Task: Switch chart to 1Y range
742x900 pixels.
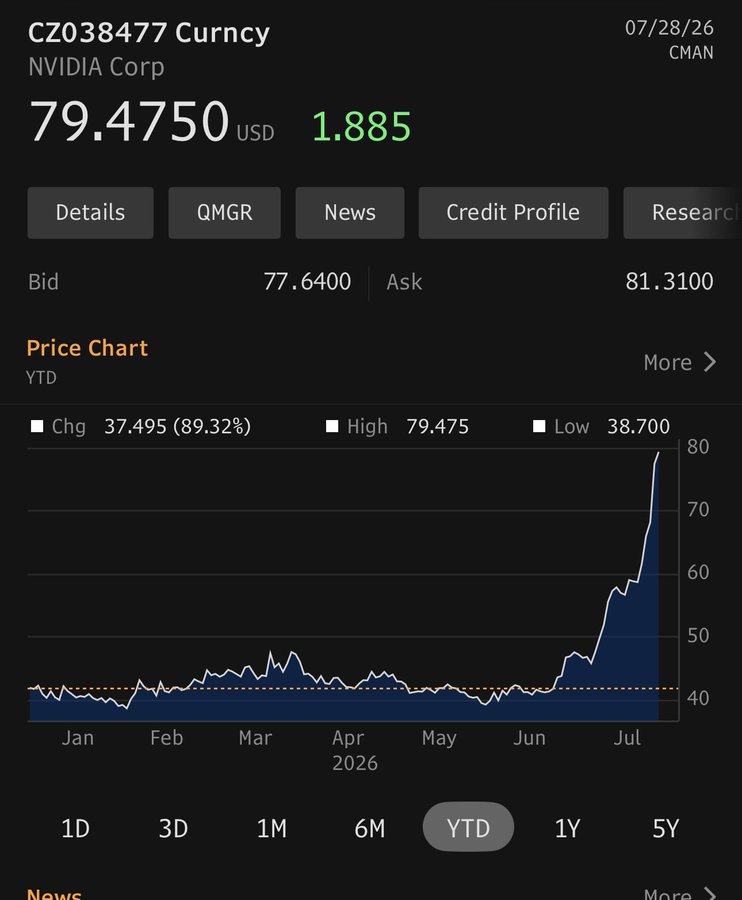Action: (x=567, y=828)
